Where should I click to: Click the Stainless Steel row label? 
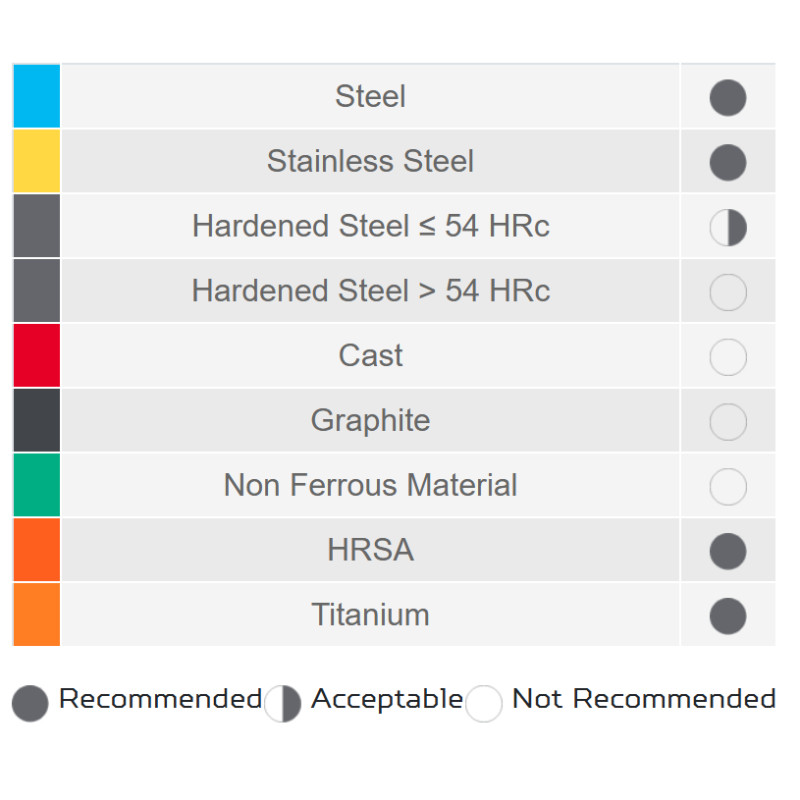tap(370, 161)
